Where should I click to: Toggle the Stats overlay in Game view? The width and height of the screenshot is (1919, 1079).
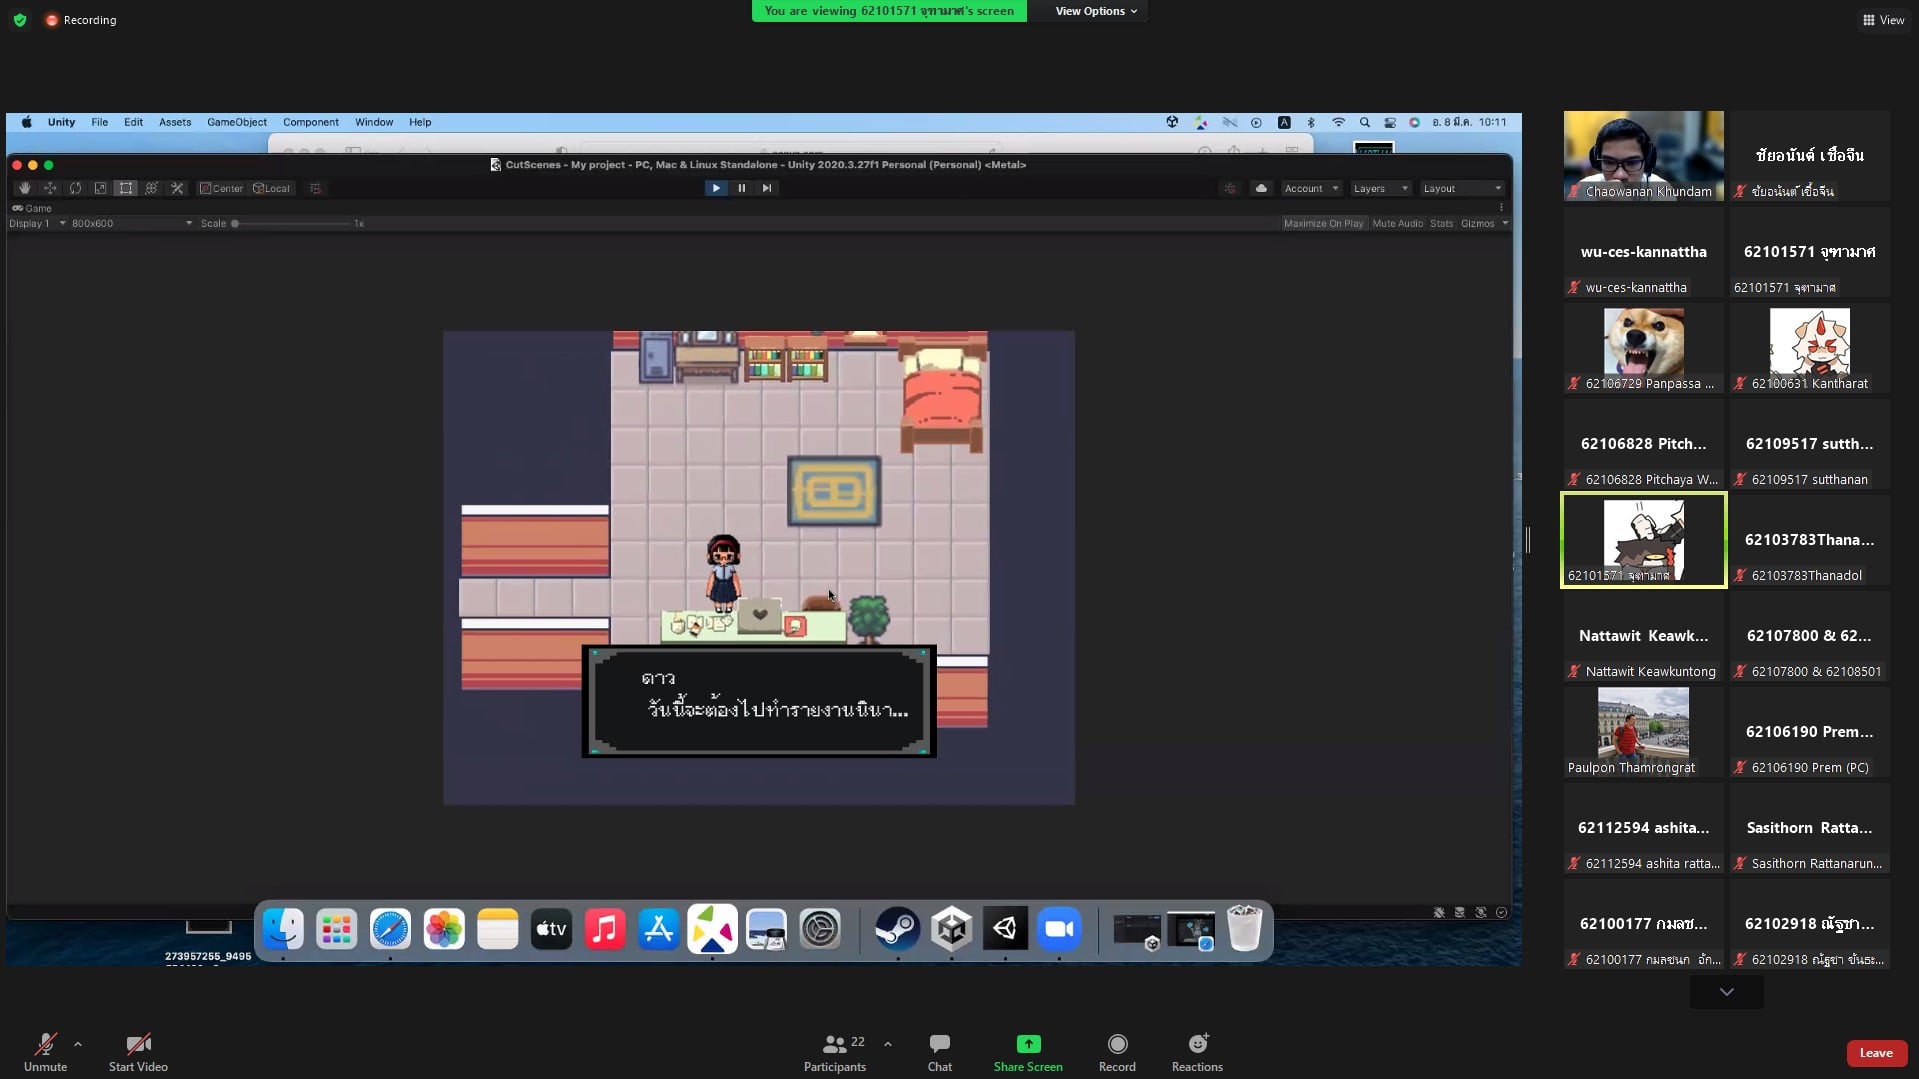tap(1441, 223)
